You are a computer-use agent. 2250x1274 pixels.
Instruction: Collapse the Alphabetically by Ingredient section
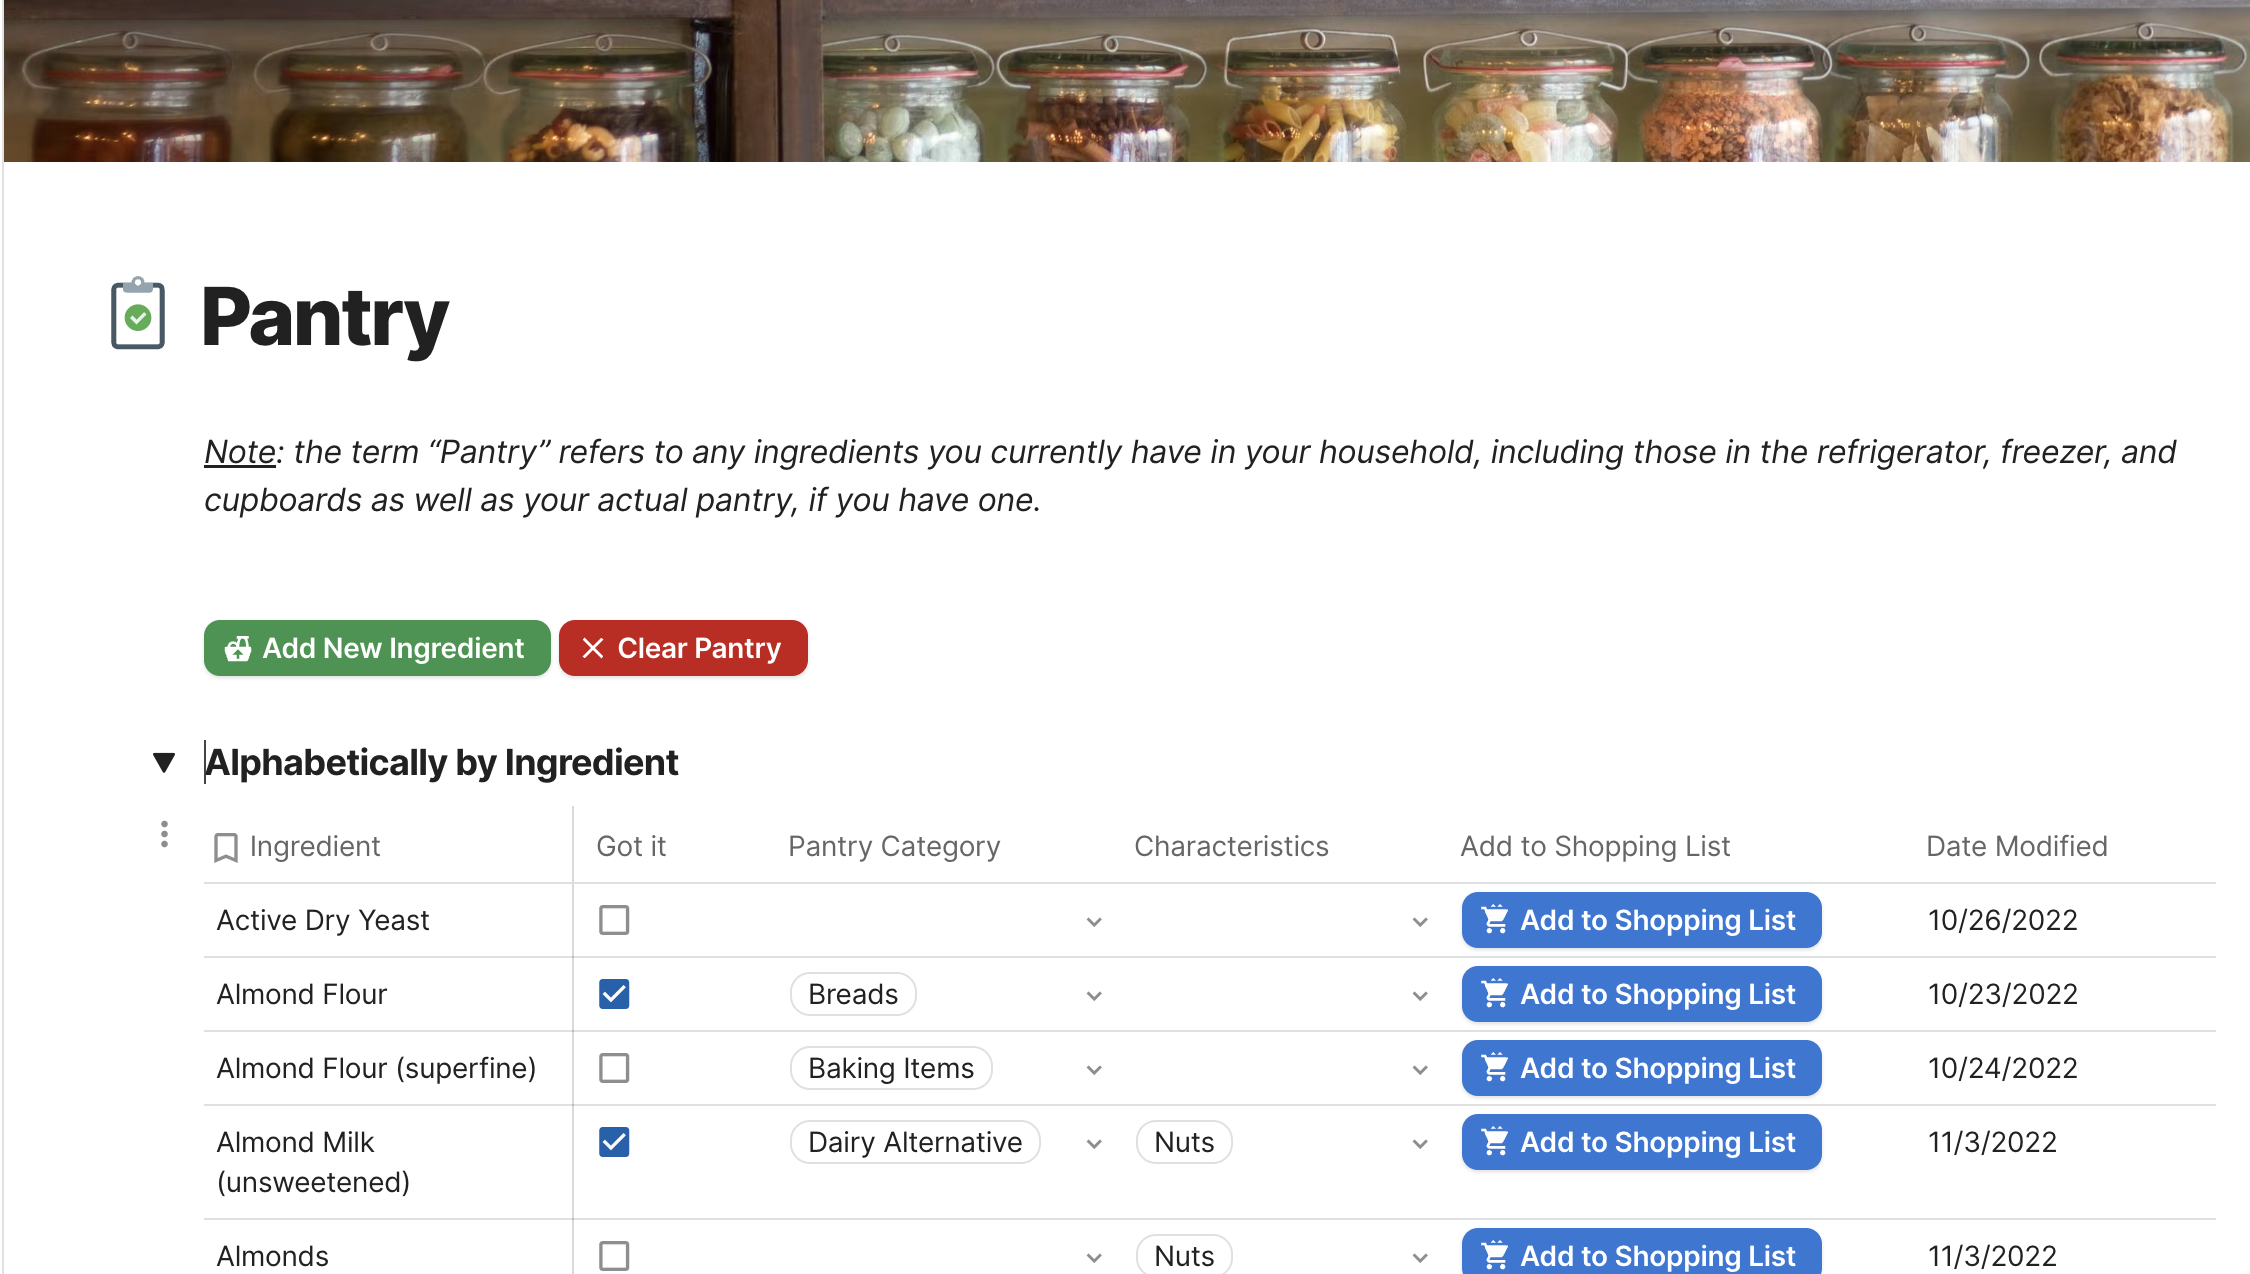tap(164, 763)
